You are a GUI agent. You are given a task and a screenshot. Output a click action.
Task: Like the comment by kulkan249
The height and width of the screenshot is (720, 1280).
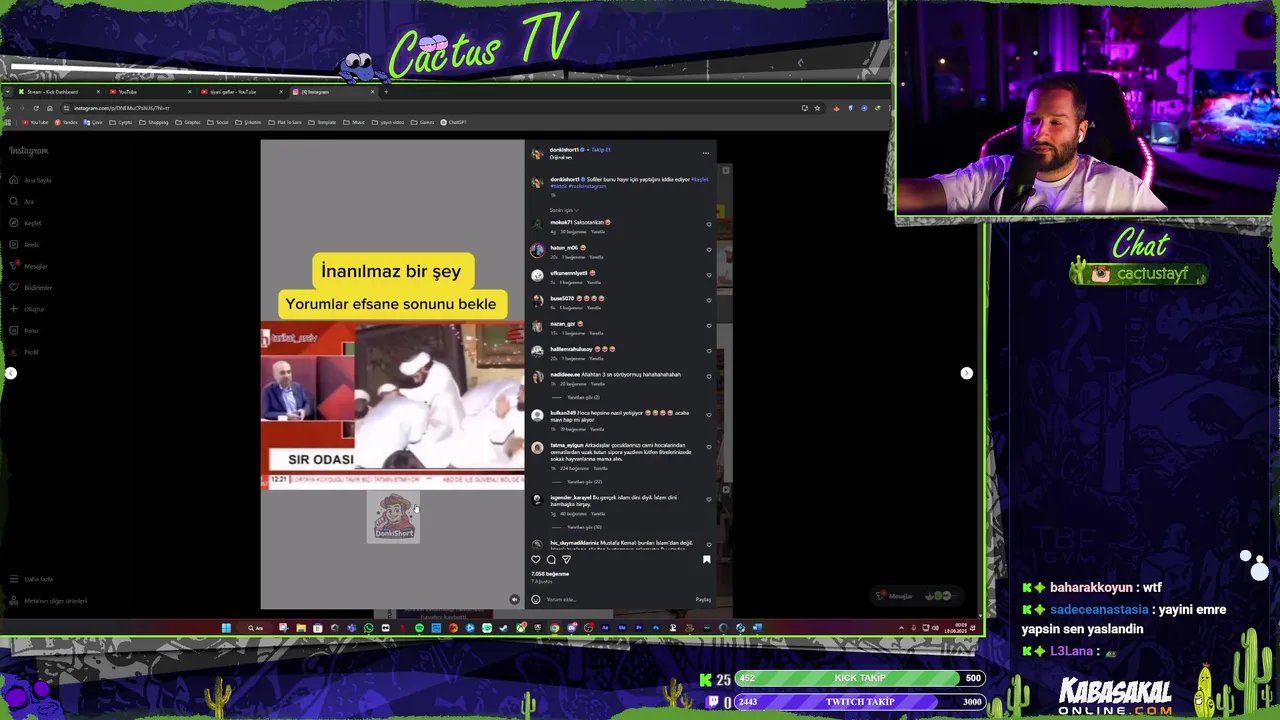tap(709, 415)
